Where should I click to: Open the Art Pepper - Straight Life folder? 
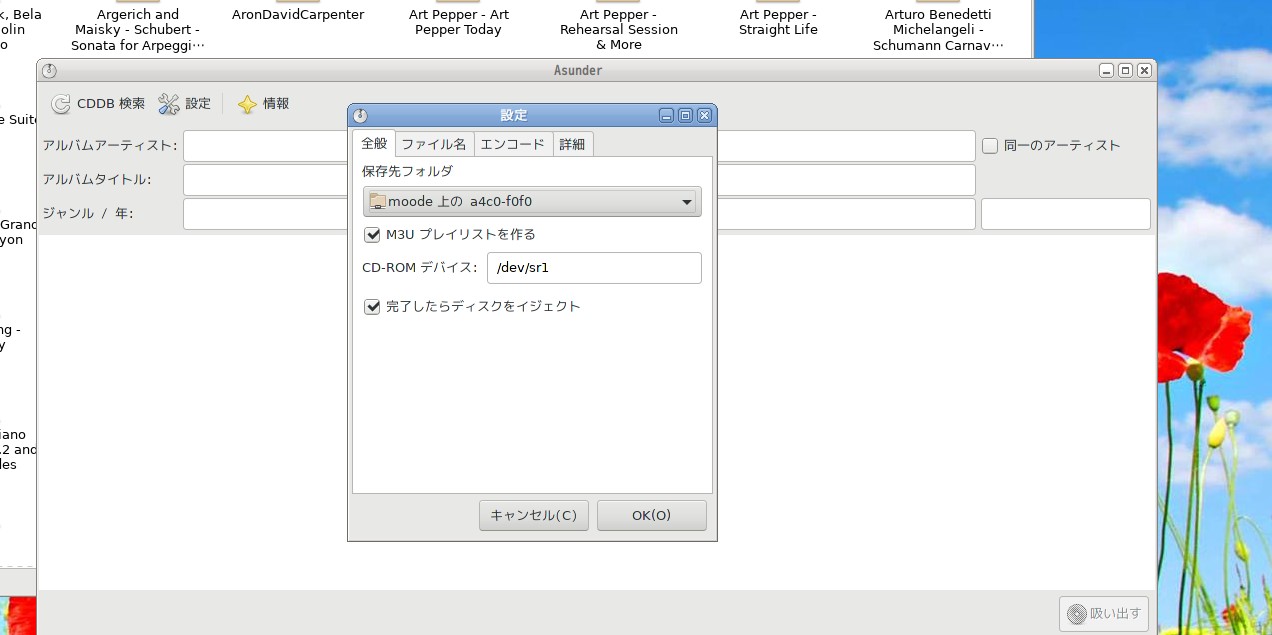pyautogui.click(x=778, y=22)
